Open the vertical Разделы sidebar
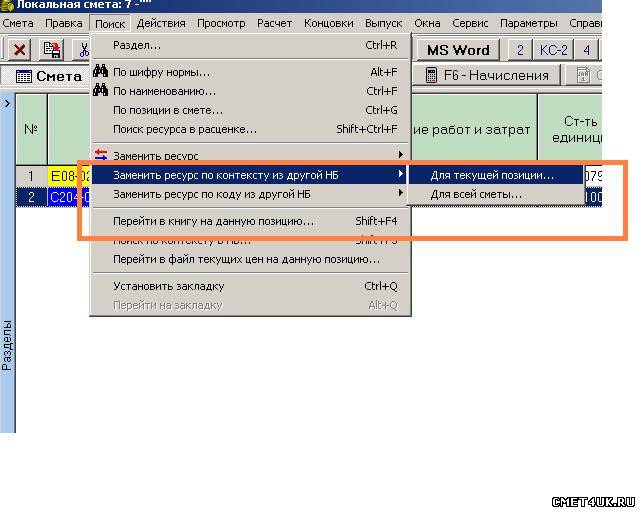Image resolution: width=640 pixels, height=512 pixels. 7,345
